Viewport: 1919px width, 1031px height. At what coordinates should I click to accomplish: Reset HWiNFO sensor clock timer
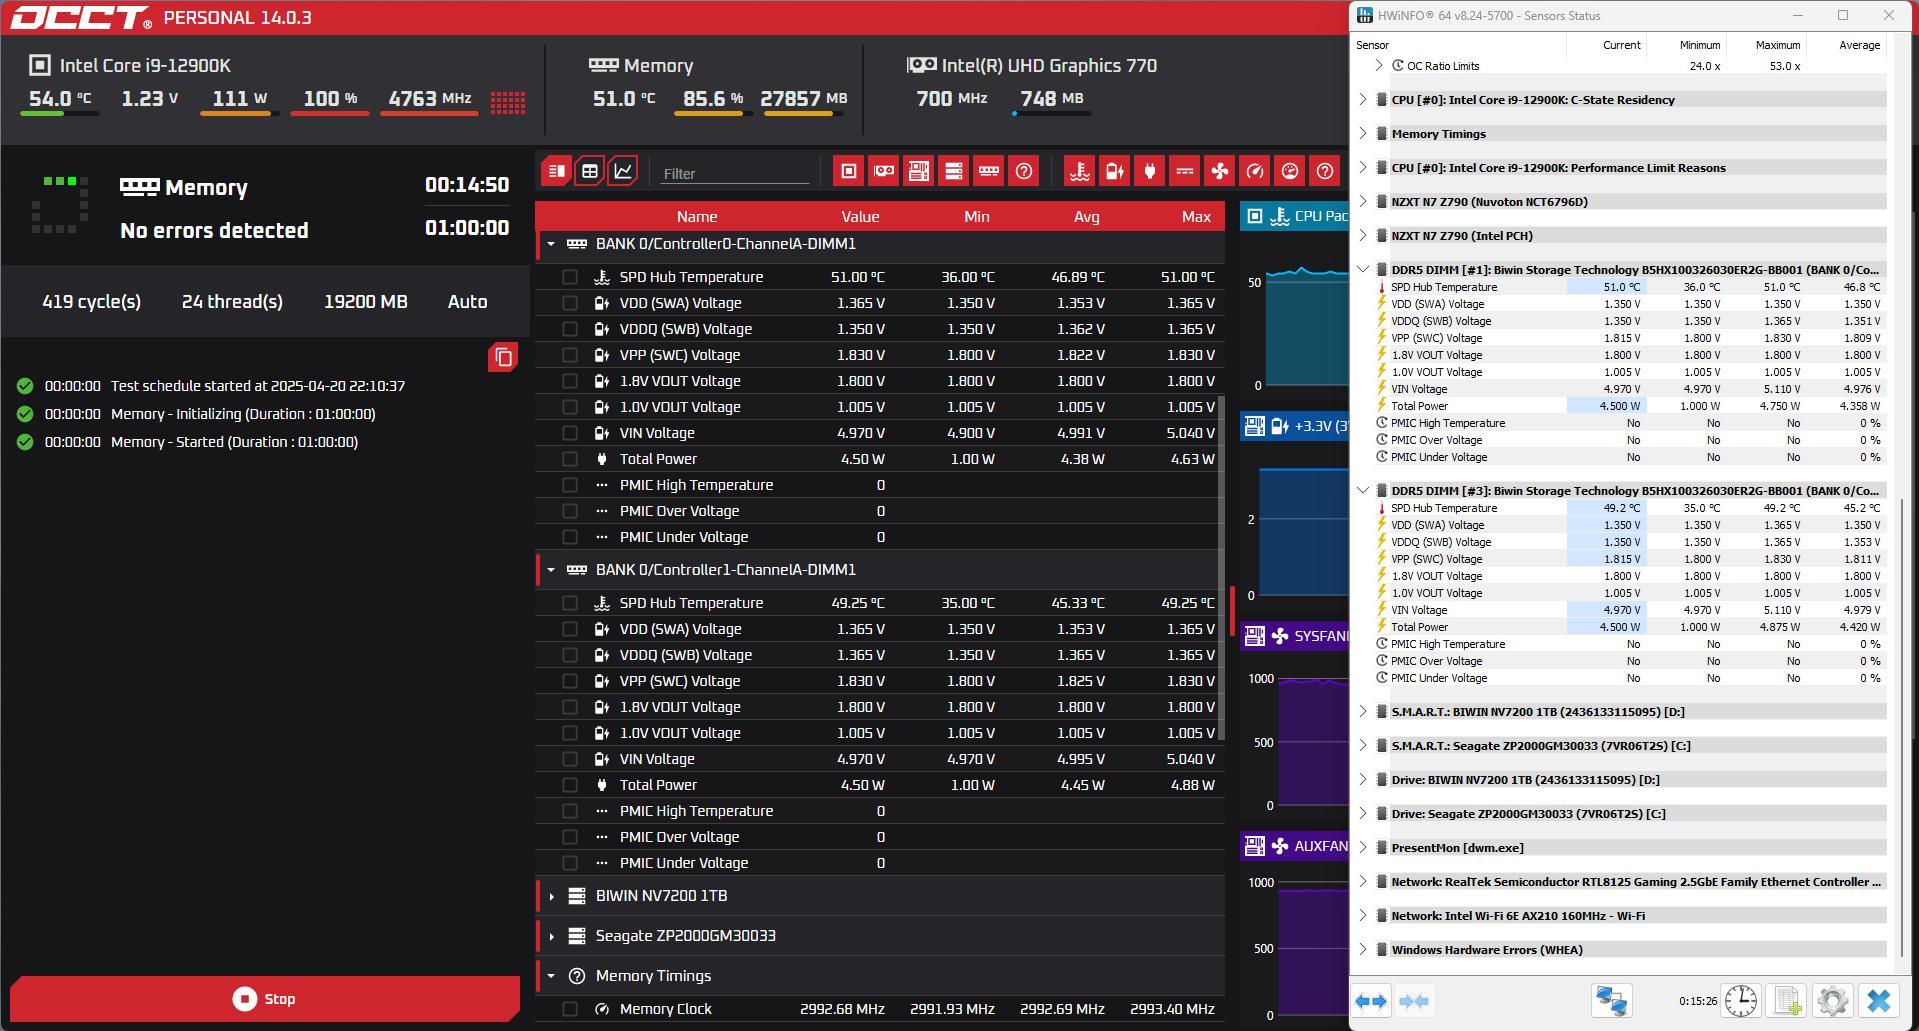tap(1741, 1000)
